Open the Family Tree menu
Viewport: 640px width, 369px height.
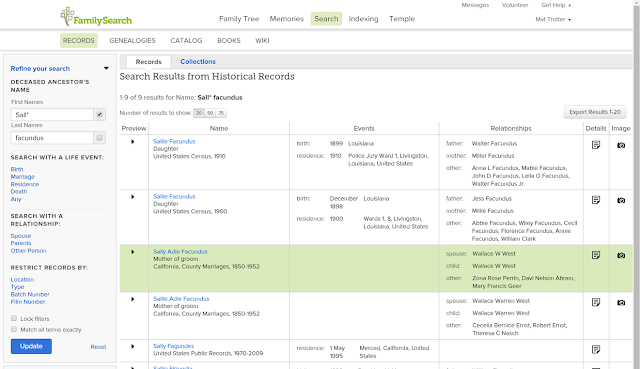tap(239, 19)
